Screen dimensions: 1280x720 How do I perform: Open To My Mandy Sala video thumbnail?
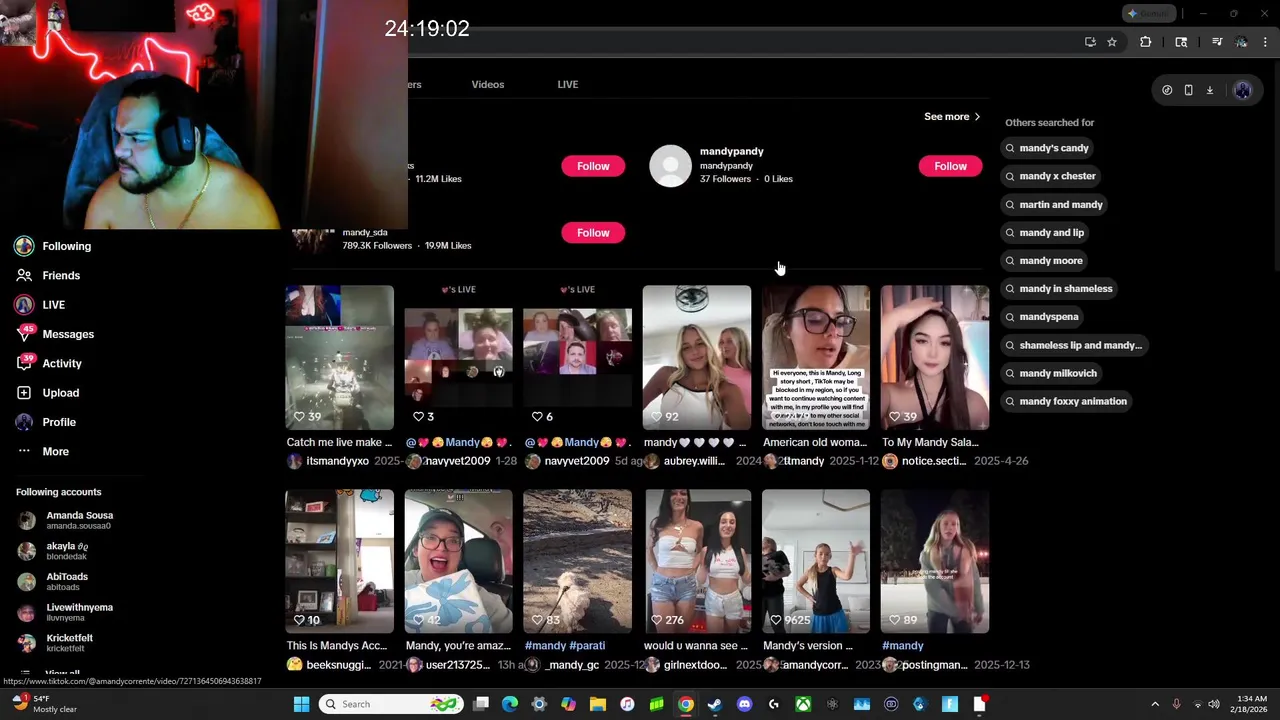tap(935, 358)
